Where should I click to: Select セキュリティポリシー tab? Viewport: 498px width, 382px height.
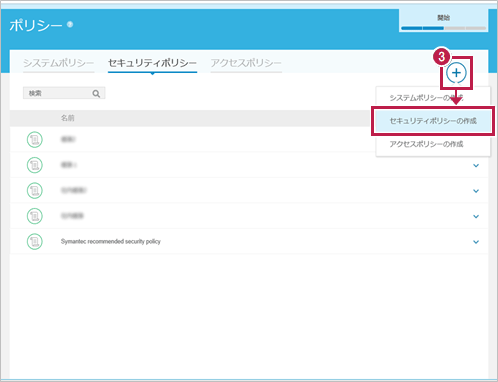(152, 63)
